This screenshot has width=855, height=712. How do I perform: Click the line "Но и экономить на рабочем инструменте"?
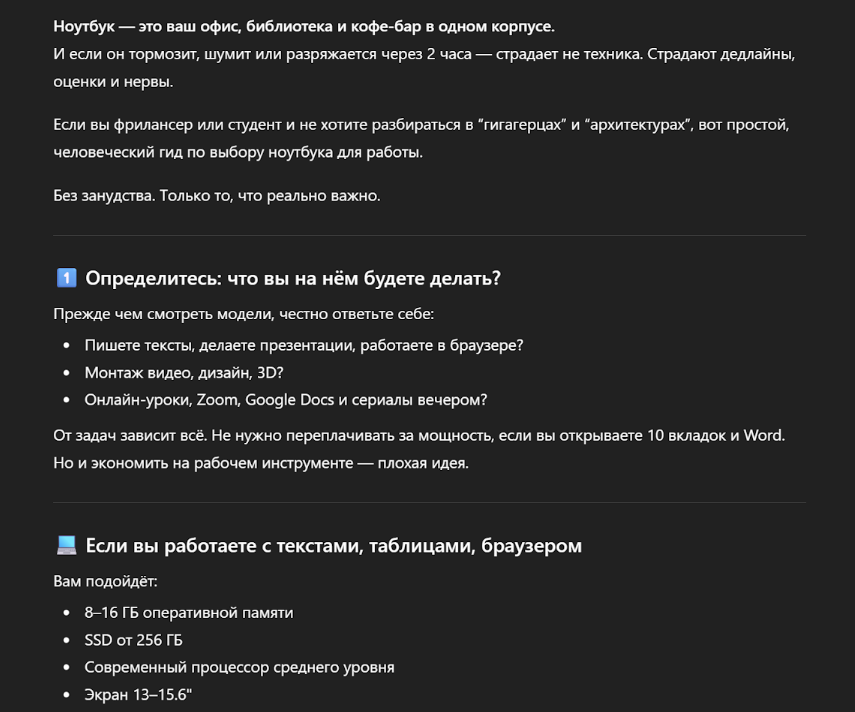click(x=260, y=463)
